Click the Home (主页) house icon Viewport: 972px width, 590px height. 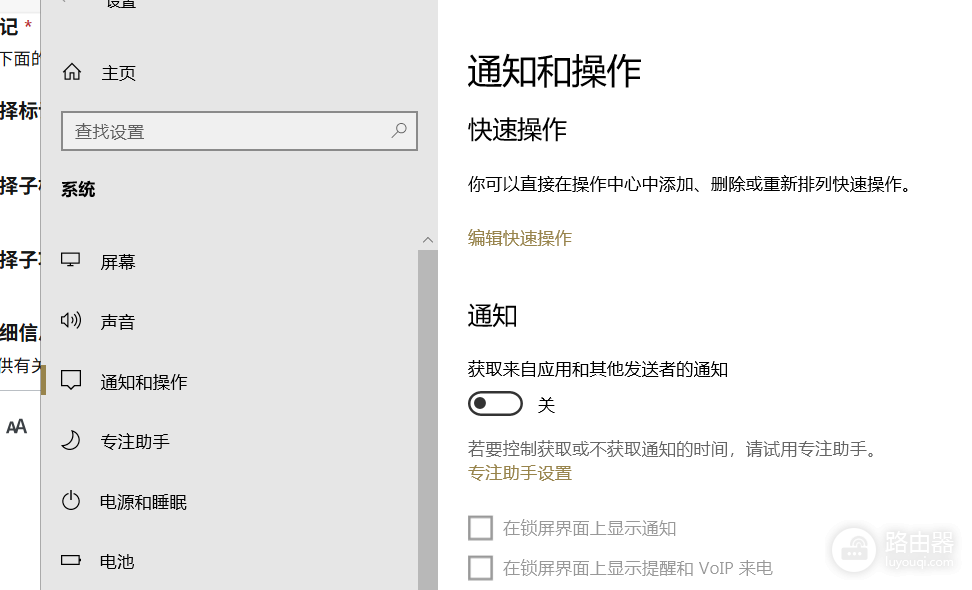tap(72, 72)
